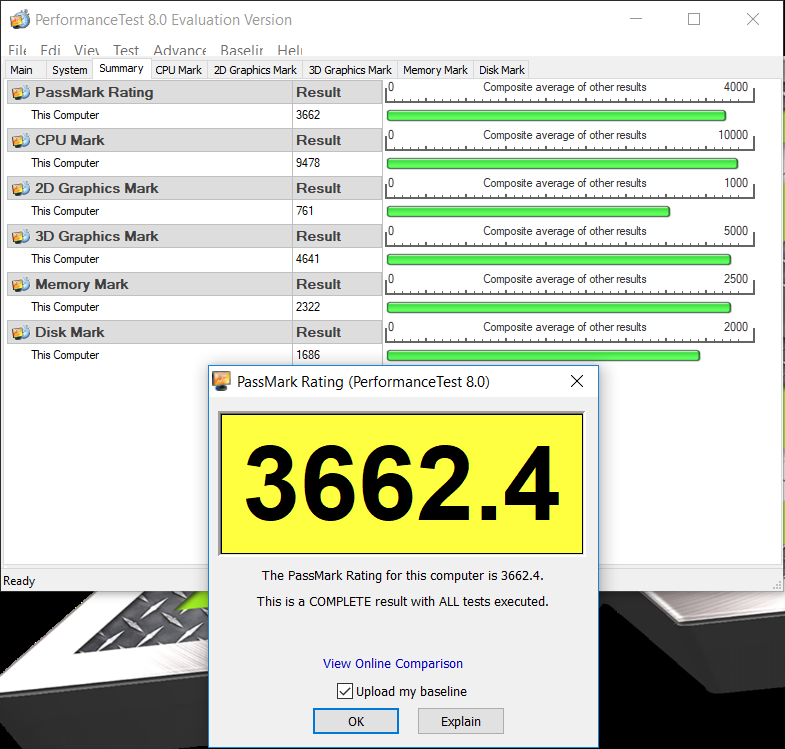This screenshot has height=749, width=785.
Task: Click the Explain button
Action: [461, 721]
